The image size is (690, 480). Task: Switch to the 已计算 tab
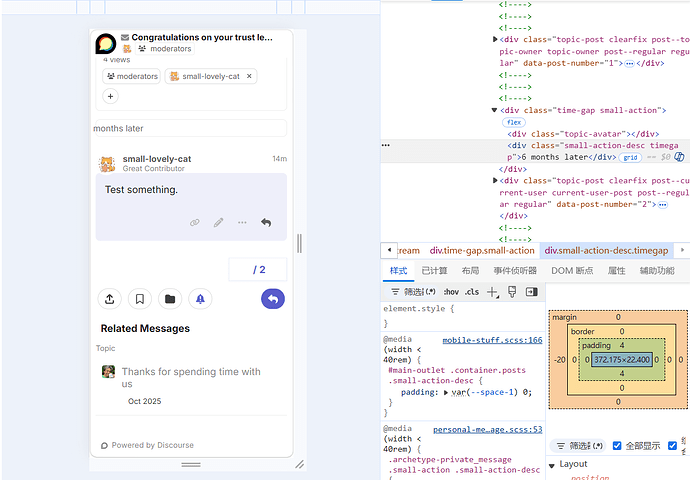434,271
